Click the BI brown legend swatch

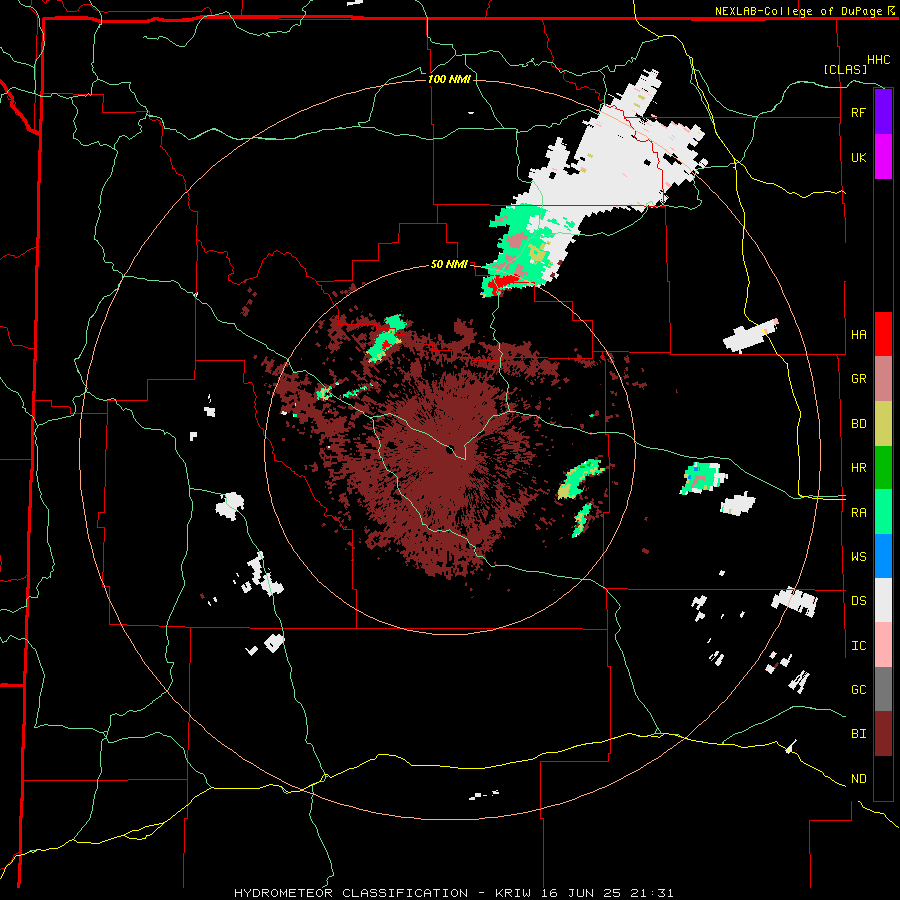click(x=883, y=734)
